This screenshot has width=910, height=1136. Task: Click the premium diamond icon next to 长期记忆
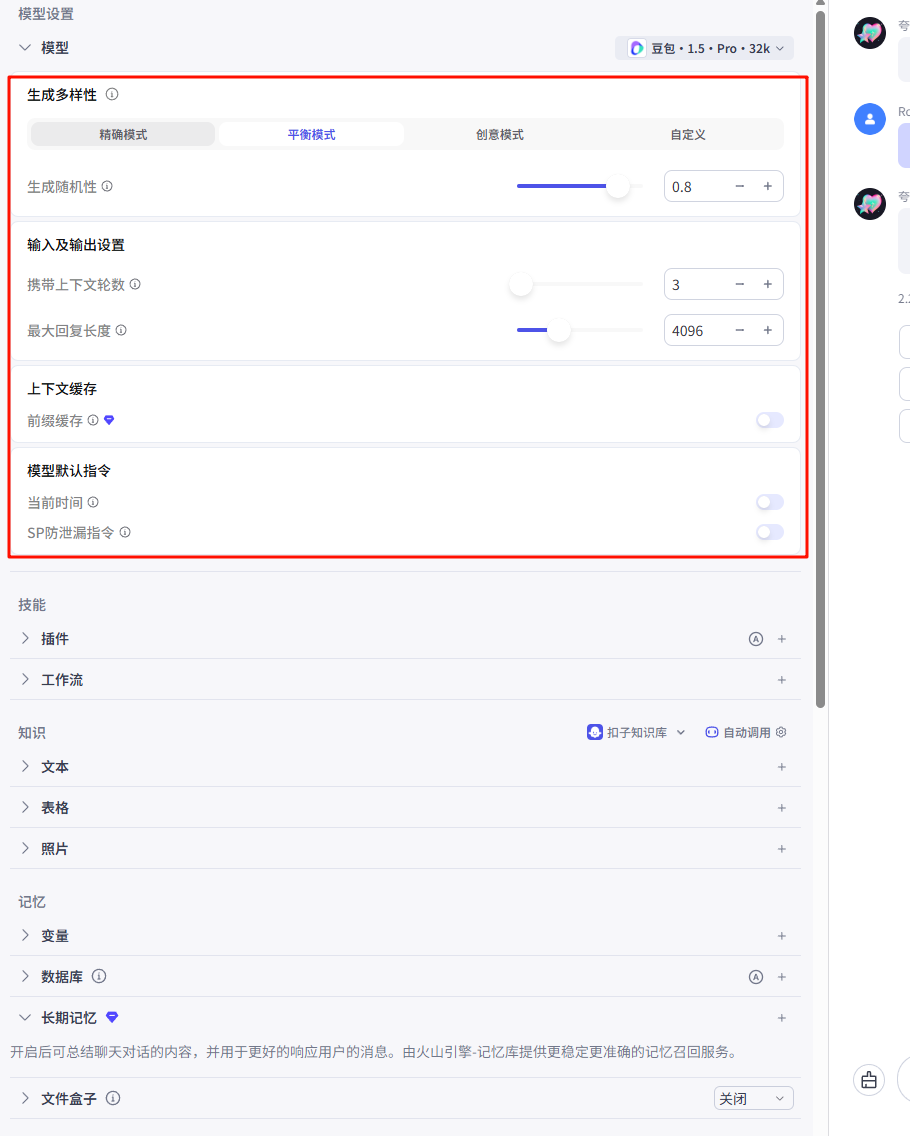(111, 1017)
